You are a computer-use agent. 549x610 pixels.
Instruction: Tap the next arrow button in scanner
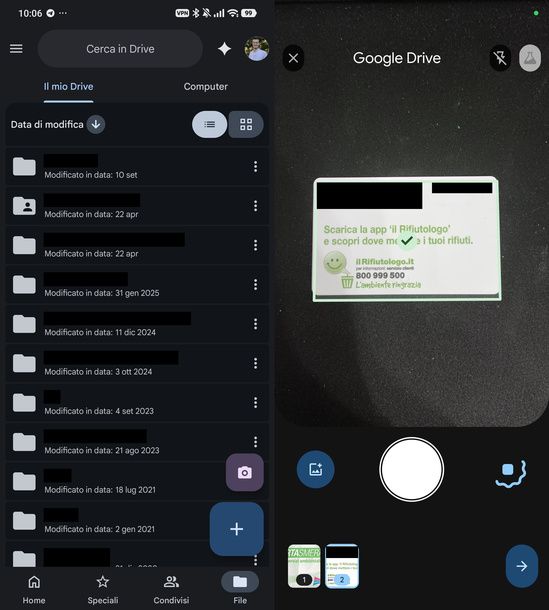(x=522, y=566)
